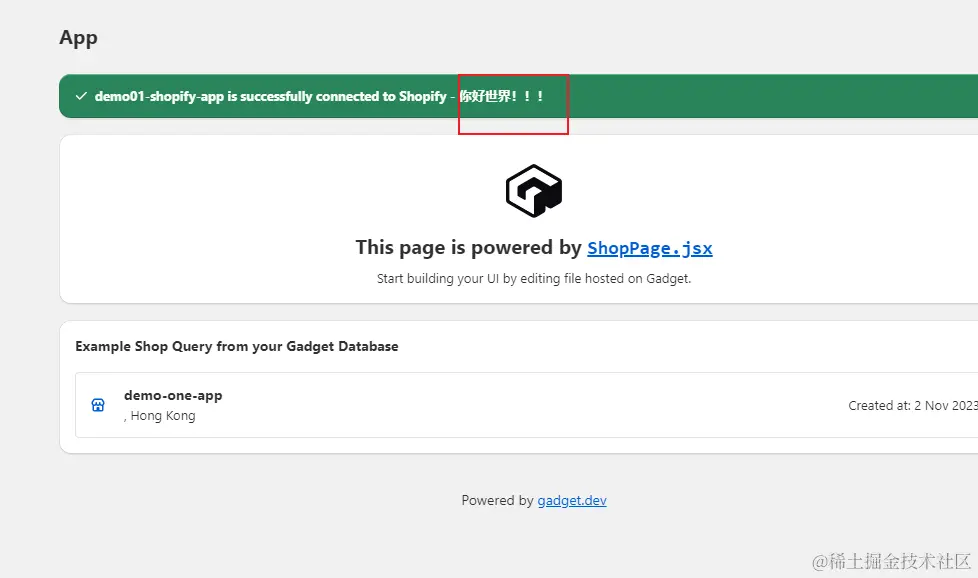Open the ShopPage.jsx link
The image size is (978, 578).
(x=649, y=248)
